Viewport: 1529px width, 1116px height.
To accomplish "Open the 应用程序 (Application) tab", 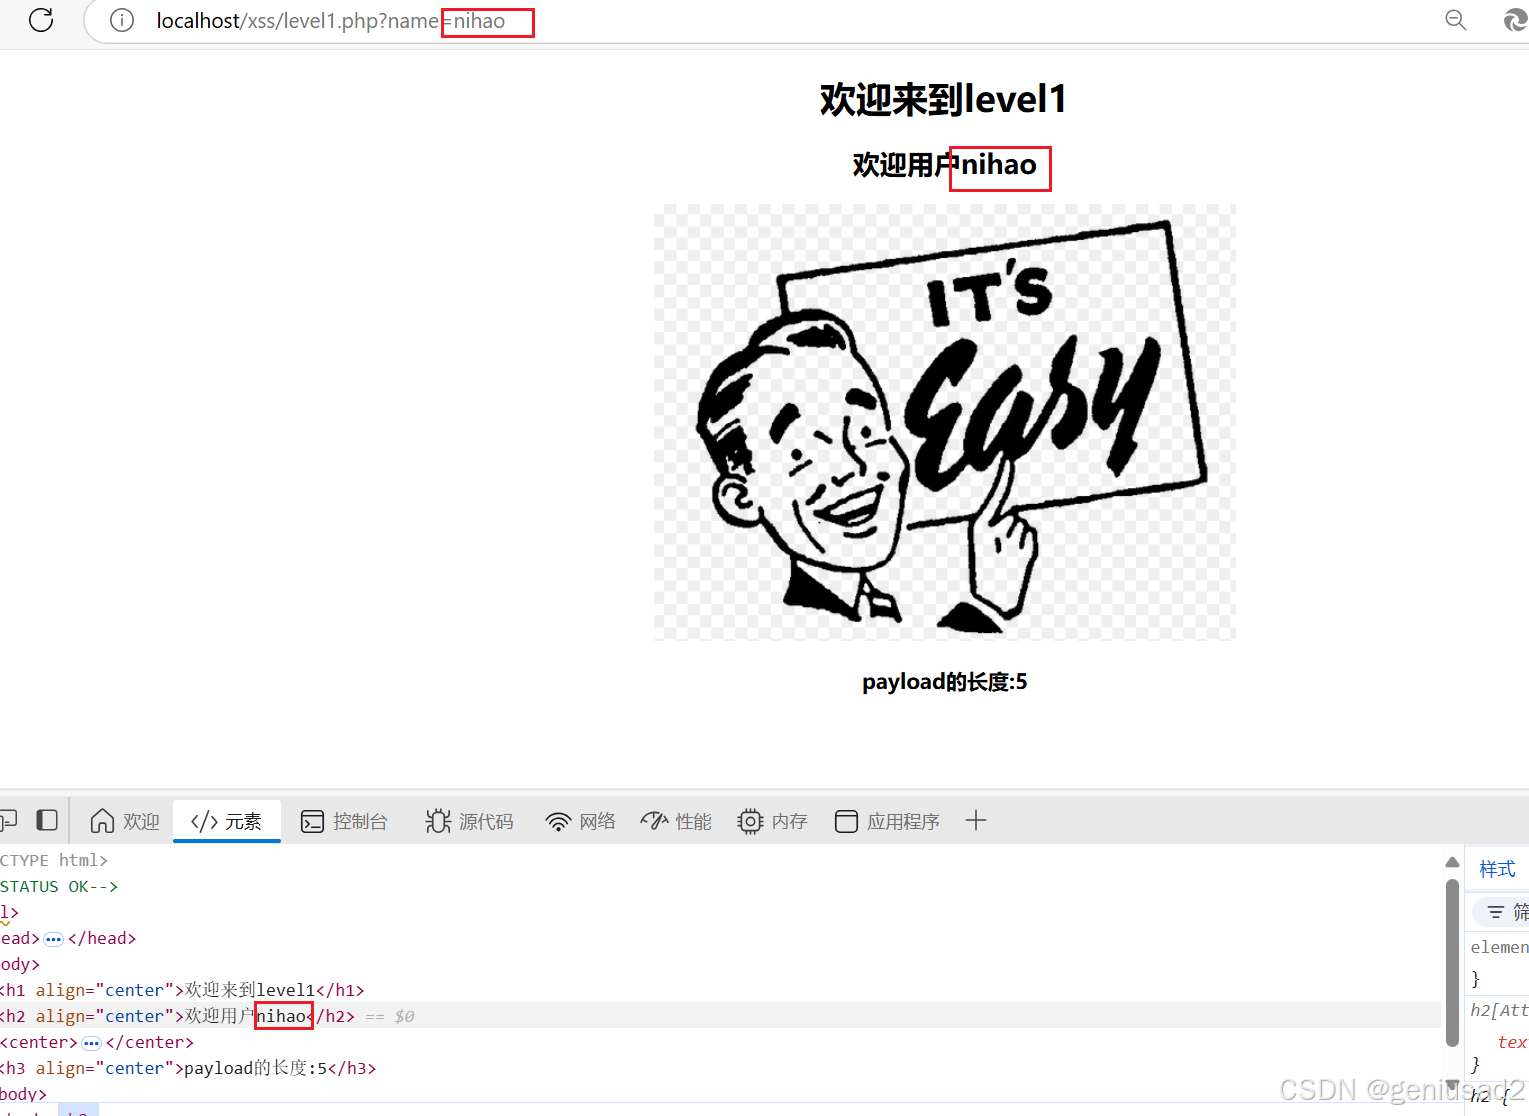I will point(887,821).
